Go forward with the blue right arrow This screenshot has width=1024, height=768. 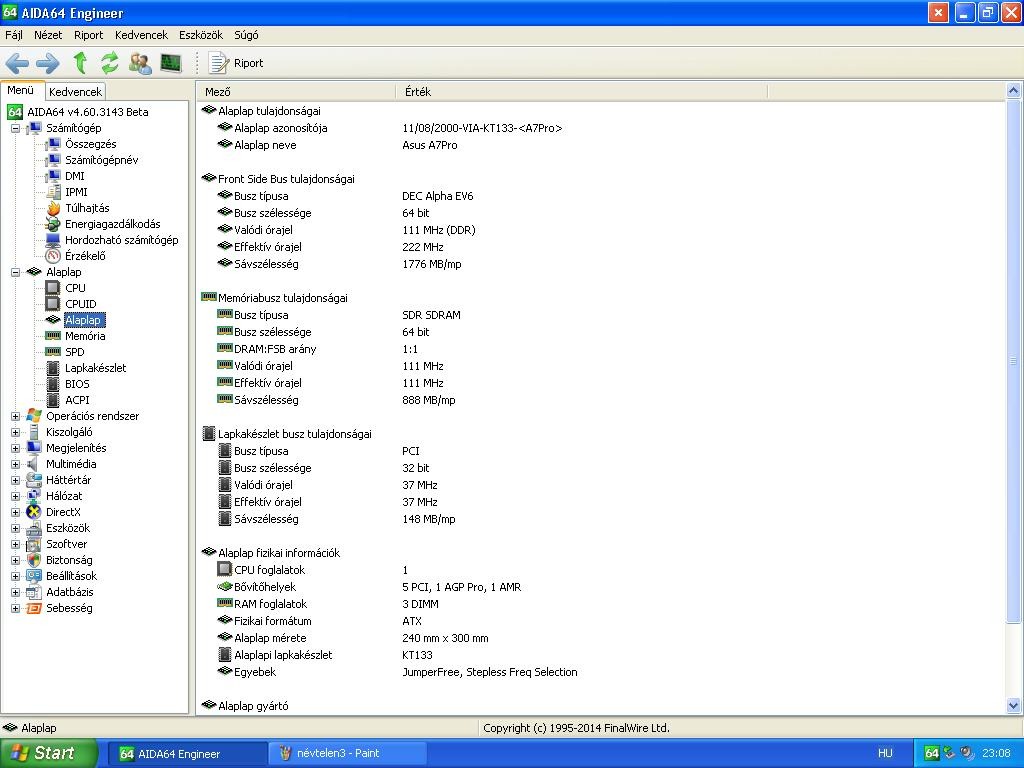[48, 63]
